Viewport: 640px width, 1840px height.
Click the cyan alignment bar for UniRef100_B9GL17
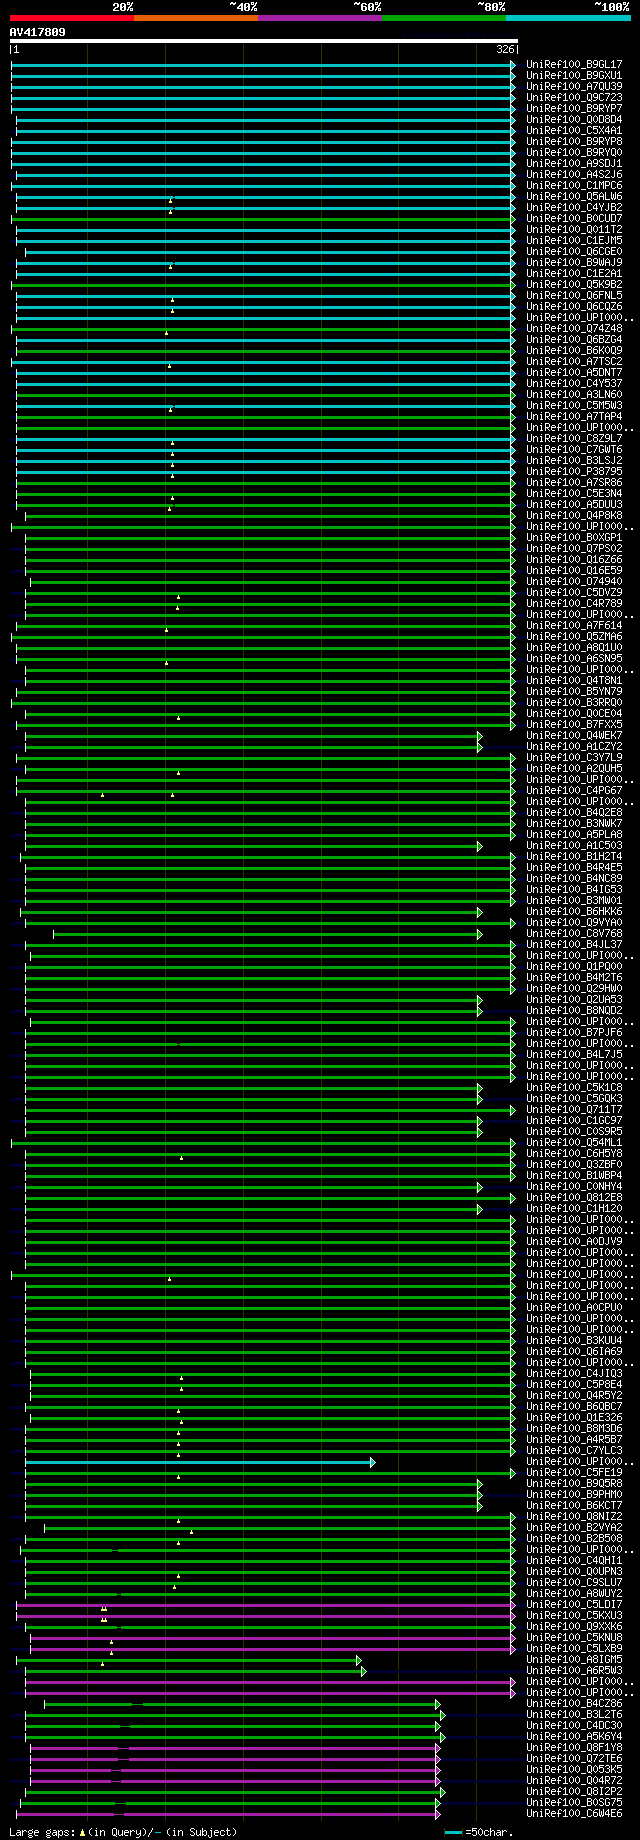coord(263,65)
